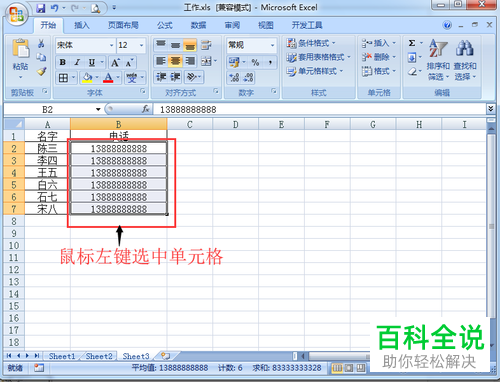
Task: Open Sort and Filter (排序和筛选)
Action: pyautogui.click(x=438, y=60)
